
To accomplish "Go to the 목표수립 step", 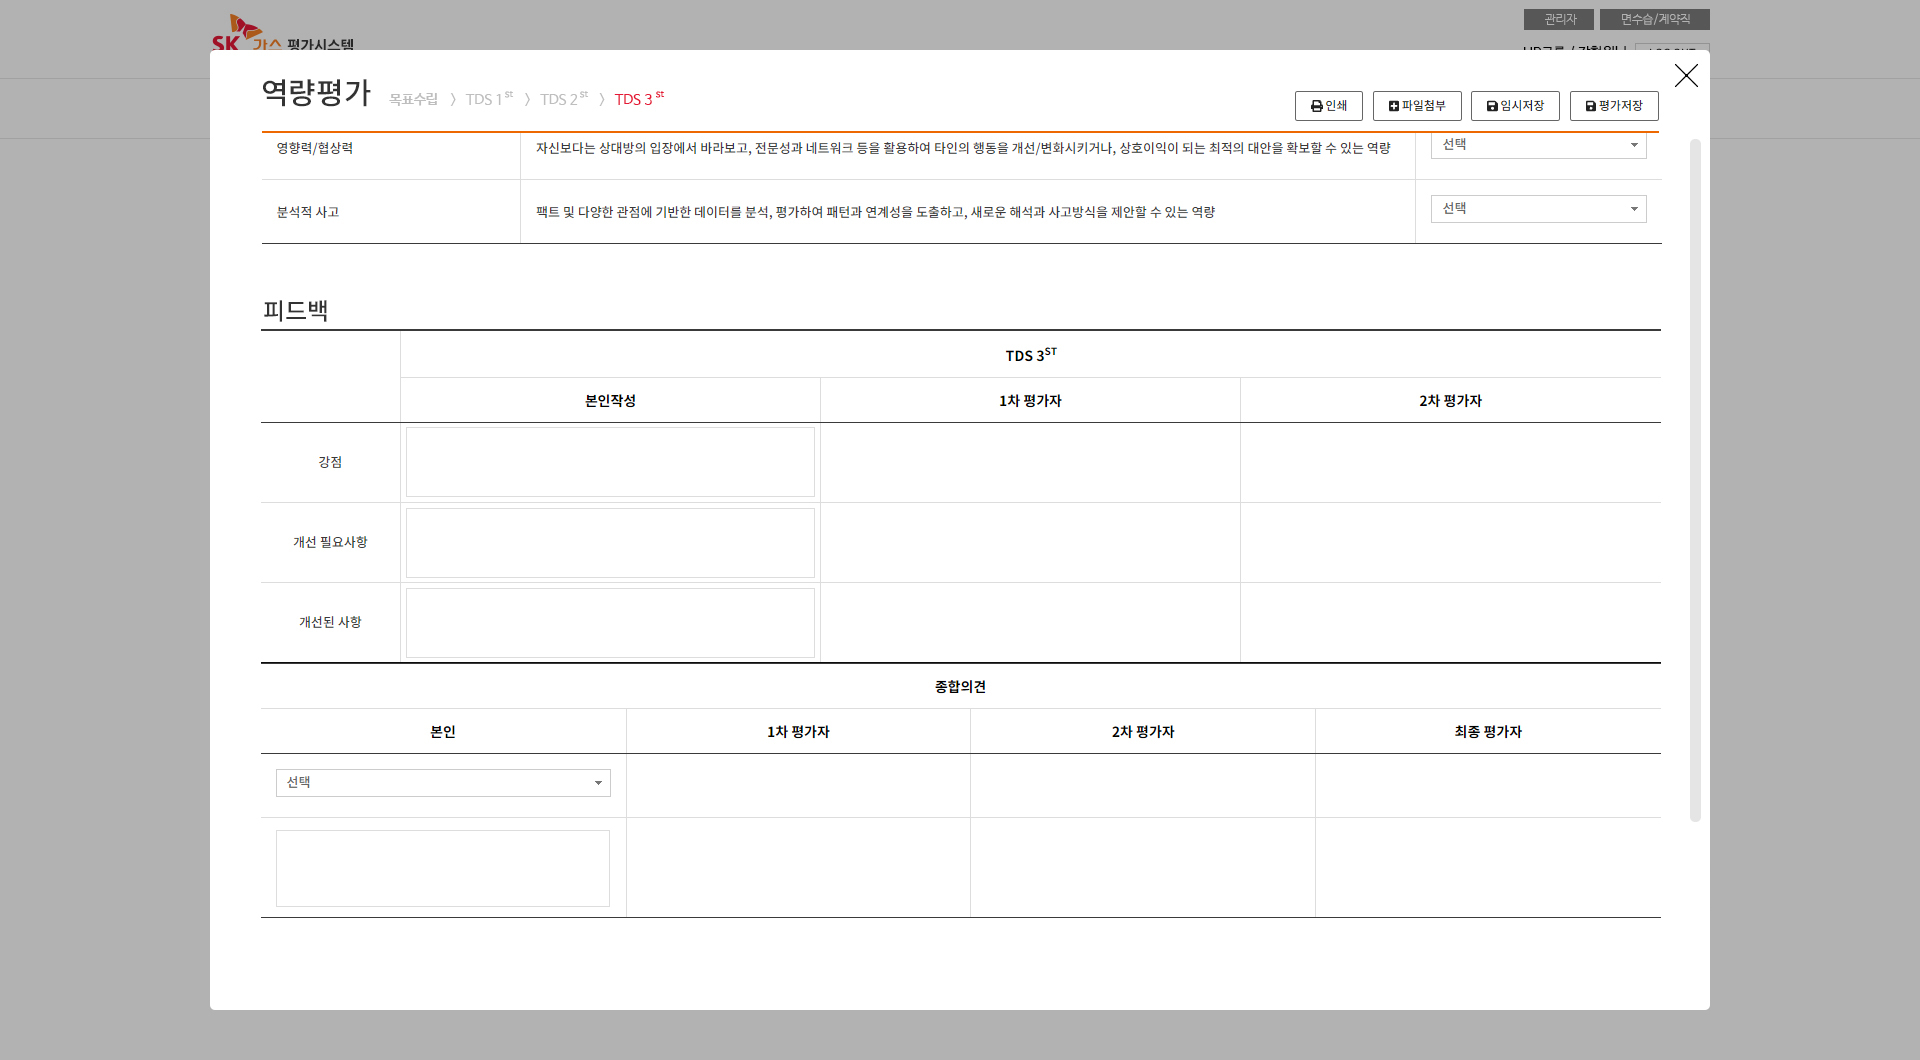I will pos(413,100).
